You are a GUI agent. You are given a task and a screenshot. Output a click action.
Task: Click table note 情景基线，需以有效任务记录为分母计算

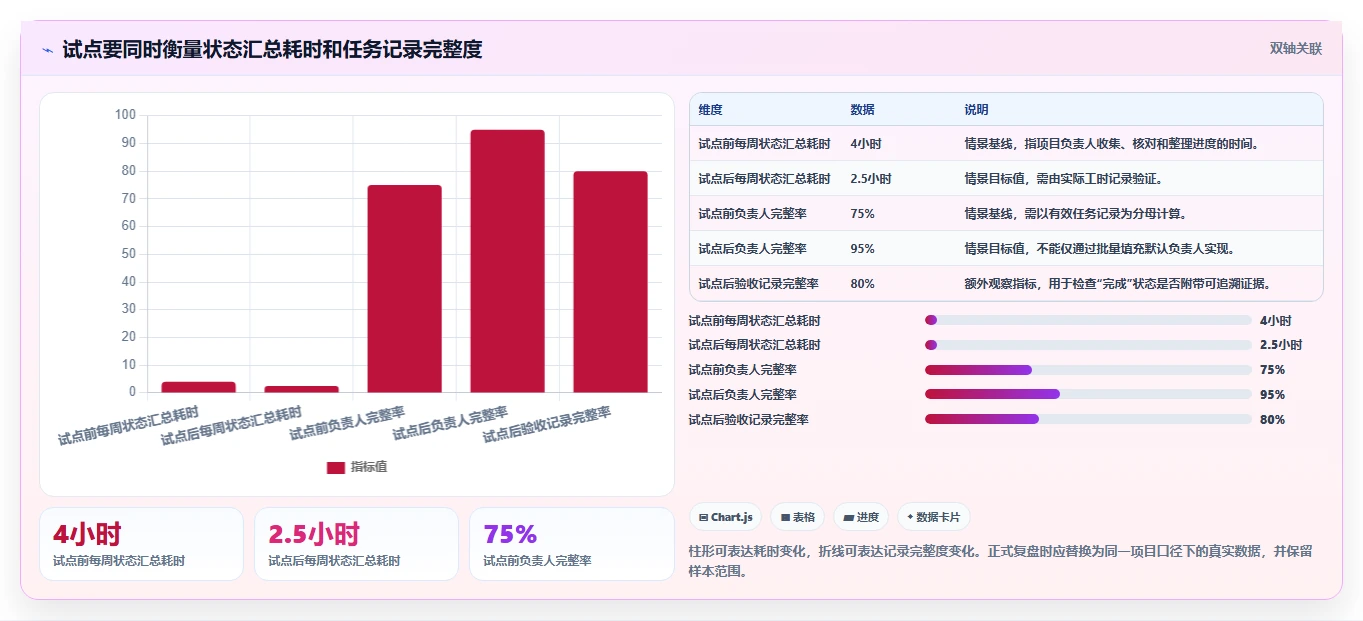[1075, 214]
